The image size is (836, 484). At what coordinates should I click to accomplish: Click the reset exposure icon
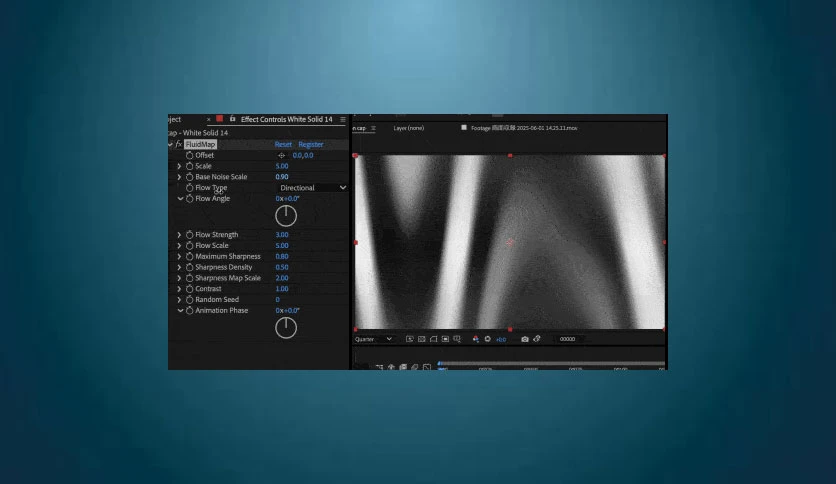pyautogui.click(x=487, y=339)
